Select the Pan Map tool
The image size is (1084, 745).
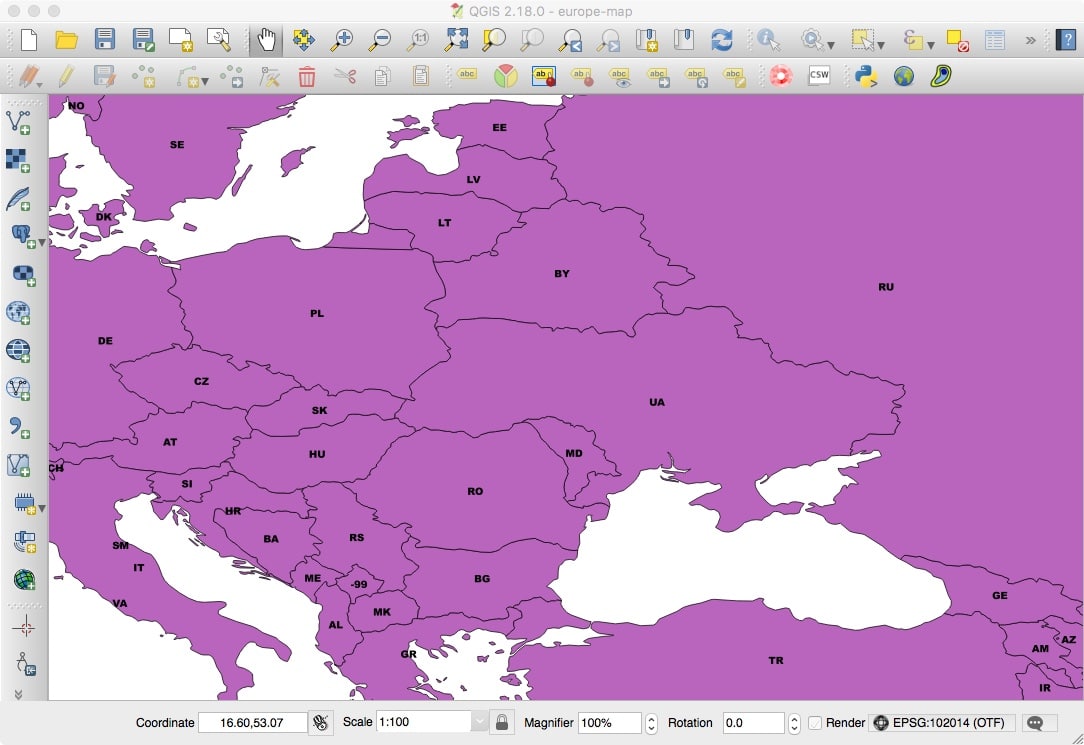coord(267,40)
